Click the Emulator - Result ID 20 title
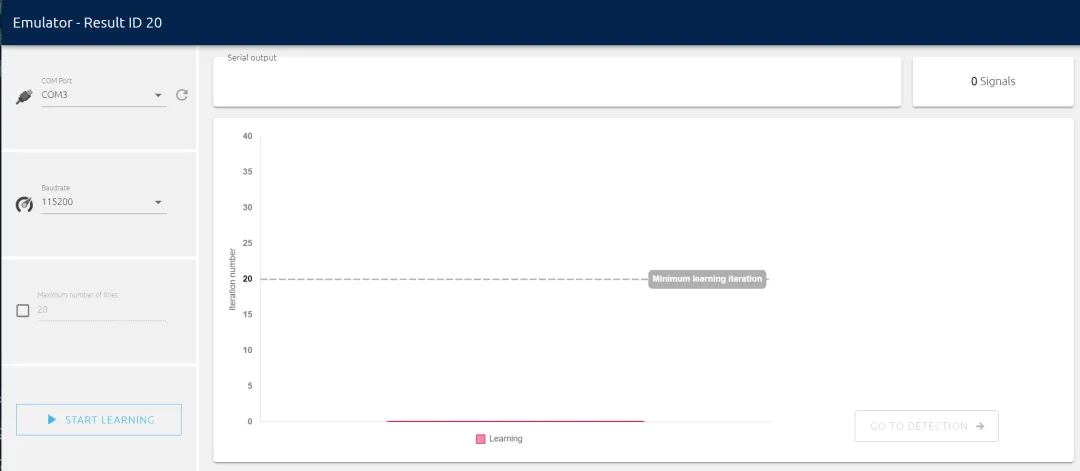This screenshot has height=471, width=1080. tap(87, 22)
